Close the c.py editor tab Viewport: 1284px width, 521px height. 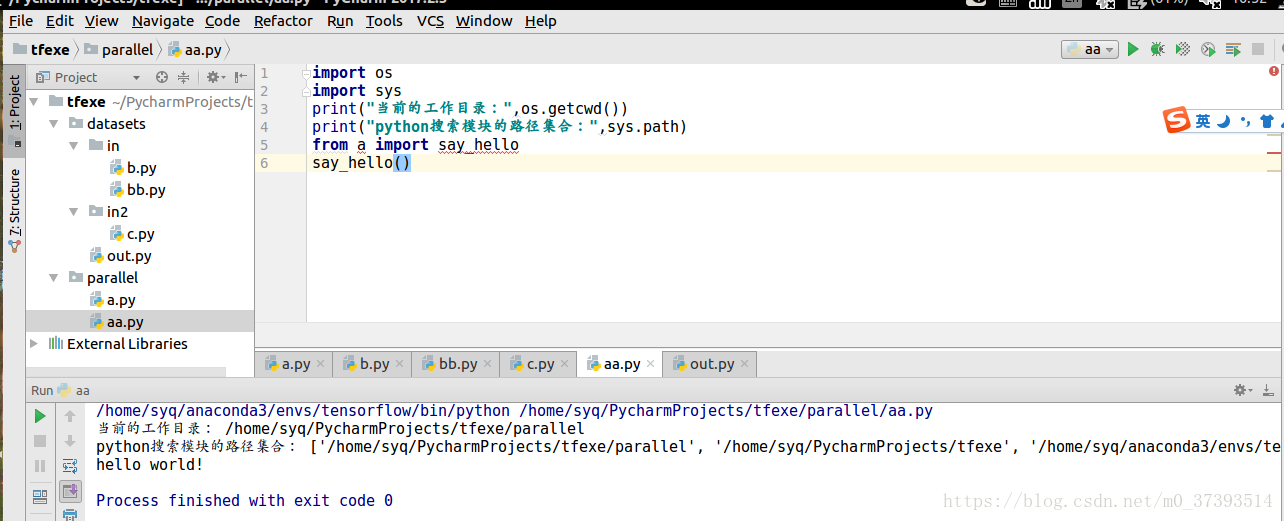pos(565,365)
